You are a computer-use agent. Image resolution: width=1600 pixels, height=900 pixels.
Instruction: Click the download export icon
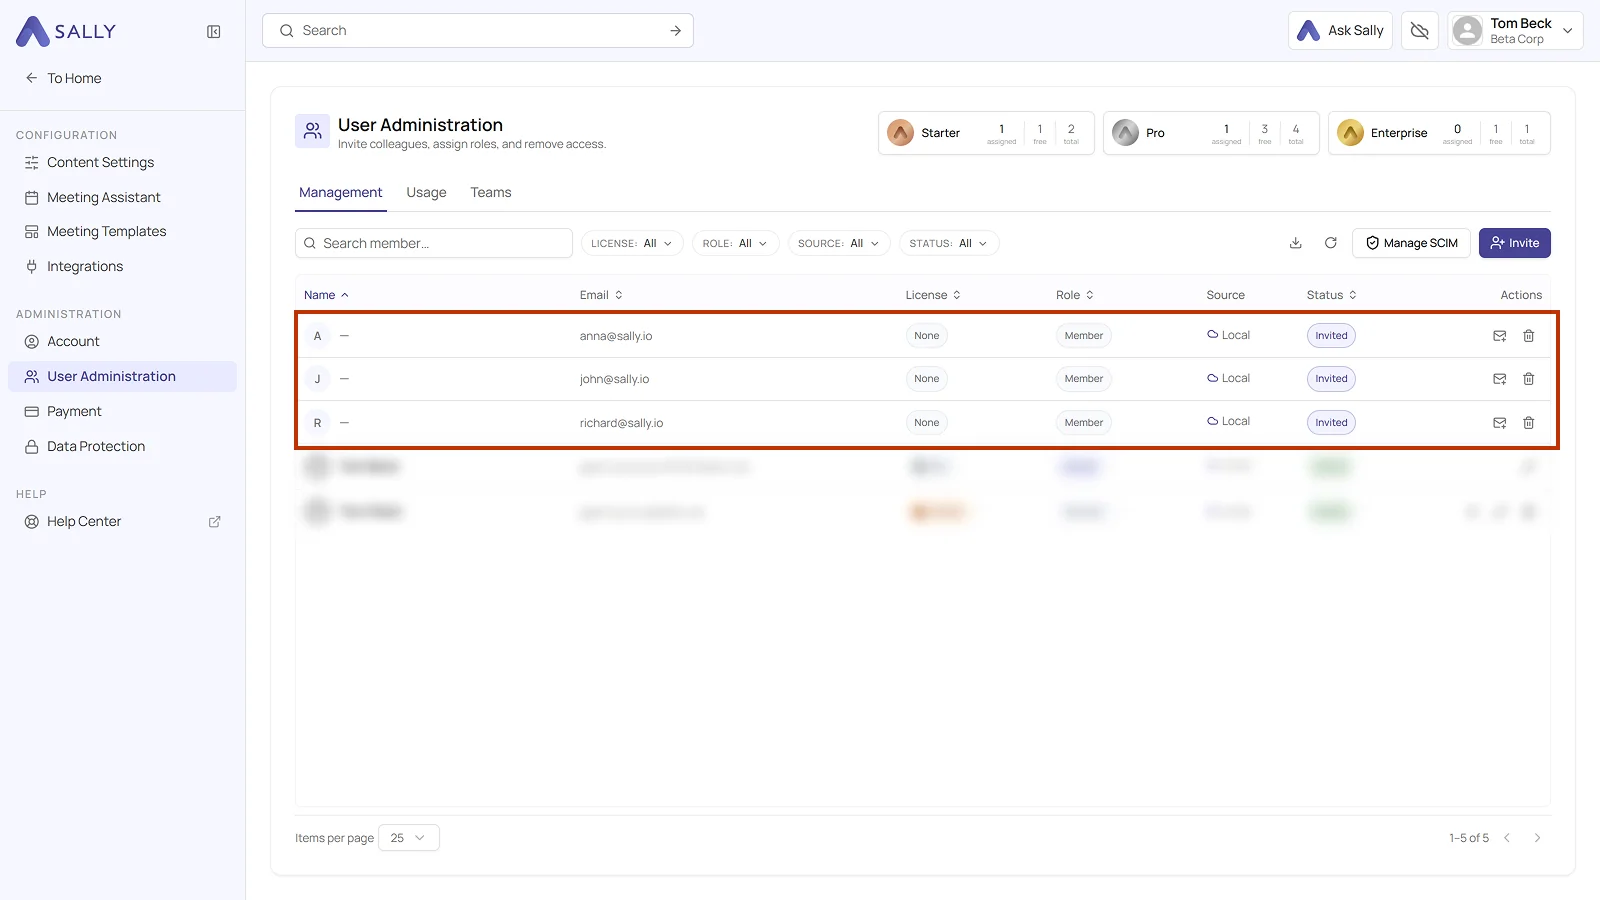[x=1296, y=243]
